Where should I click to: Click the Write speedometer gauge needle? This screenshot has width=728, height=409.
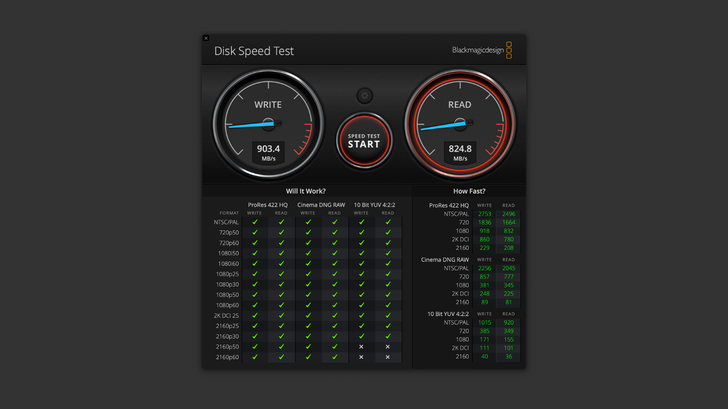pos(249,126)
